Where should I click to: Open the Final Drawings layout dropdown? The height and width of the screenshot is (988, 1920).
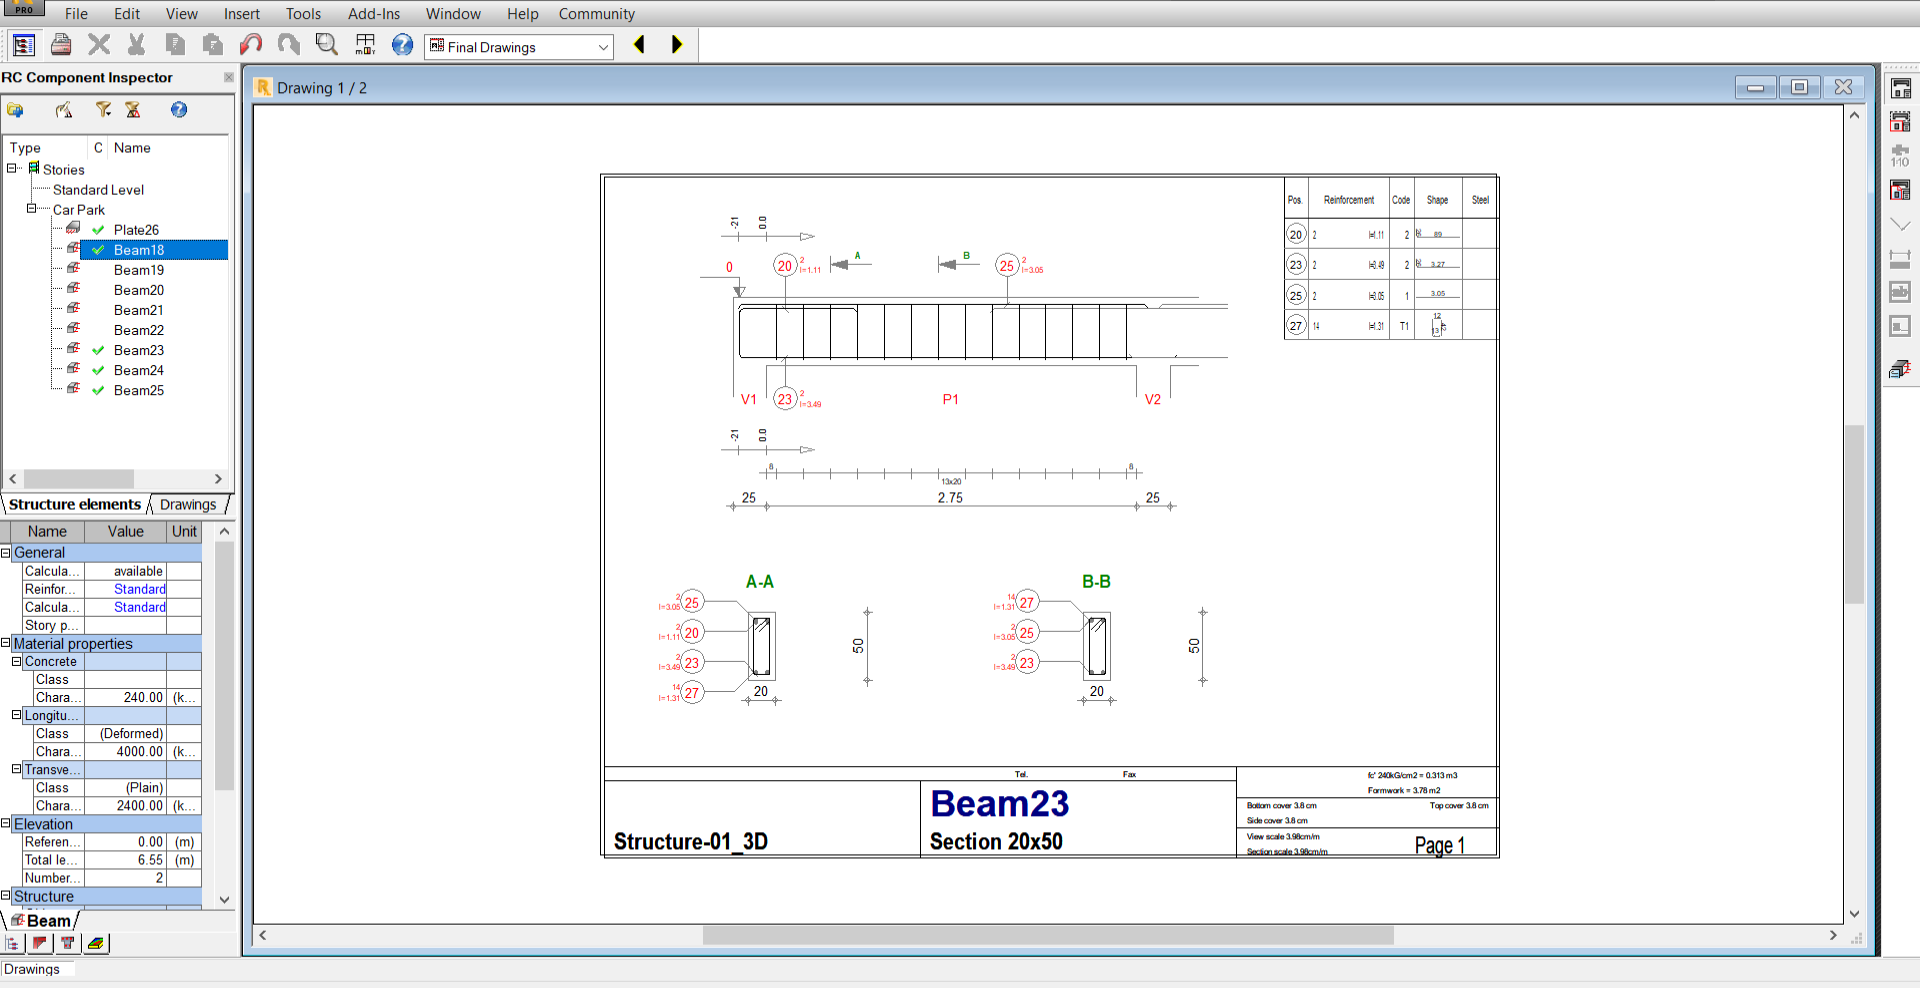[603, 47]
